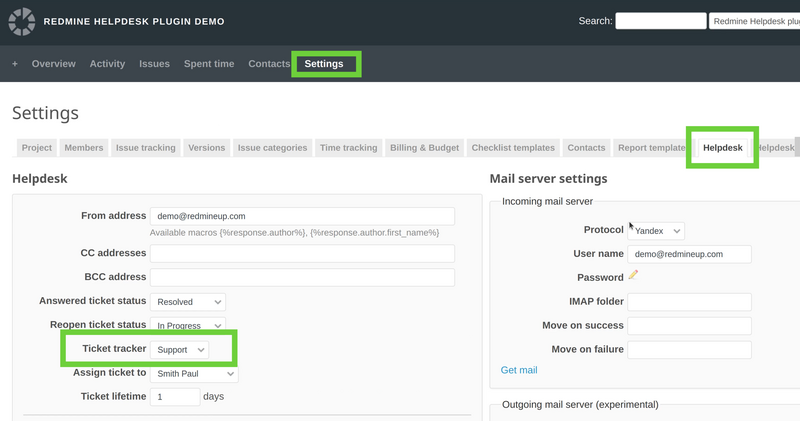Screen dimensions: 800x421
Task: Open the project selector dropdown at top right
Action: 755,21
